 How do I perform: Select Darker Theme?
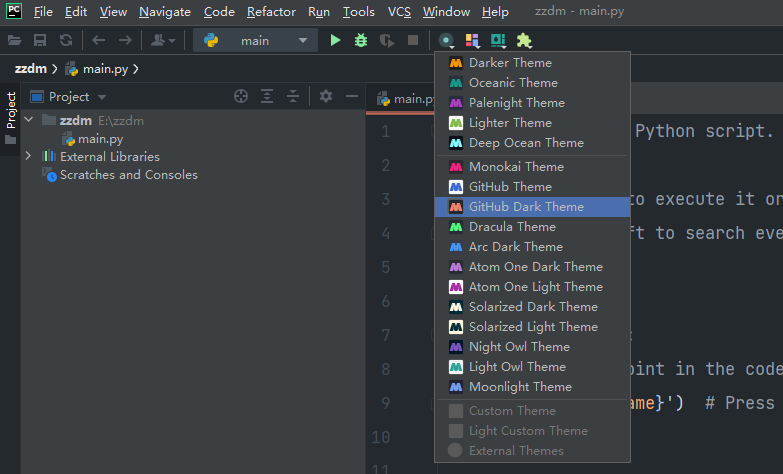click(532, 63)
